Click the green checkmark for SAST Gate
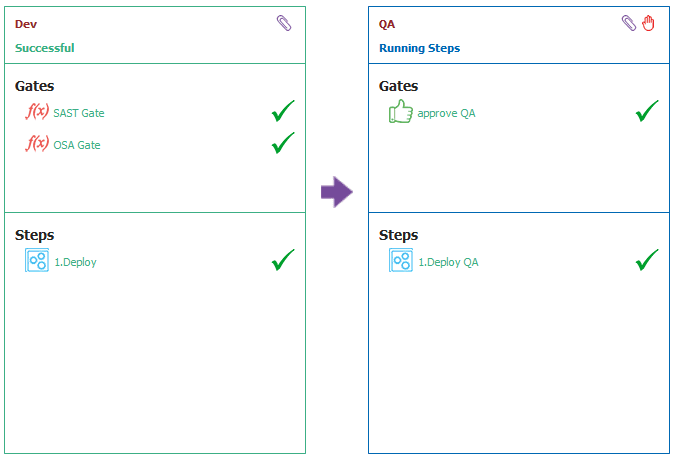The image size is (680, 463). pyautogui.click(x=283, y=111)
